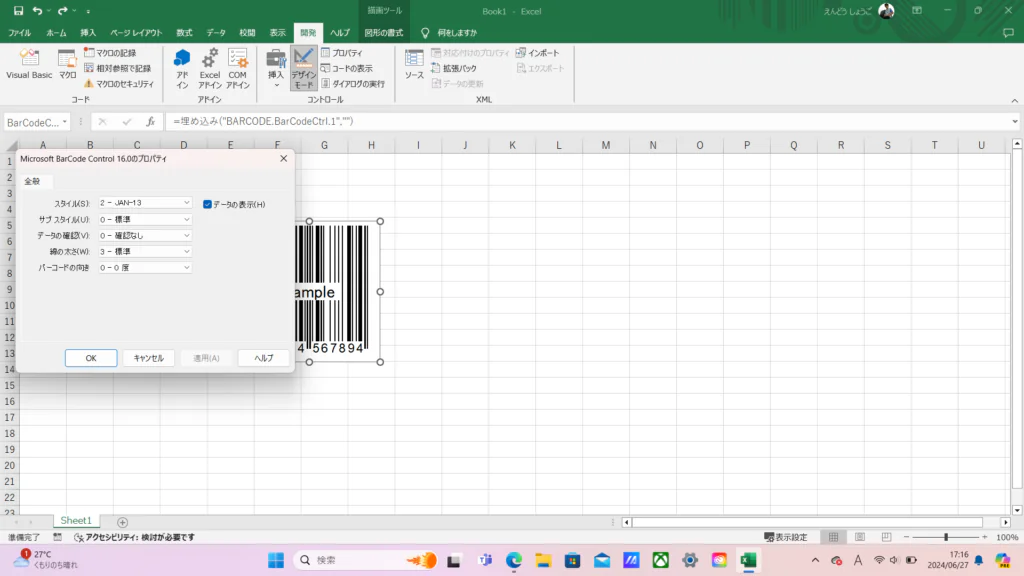Click コードの表示 in the ribbon
Viewport: 1024px width, 576px height.
point(347,68)
